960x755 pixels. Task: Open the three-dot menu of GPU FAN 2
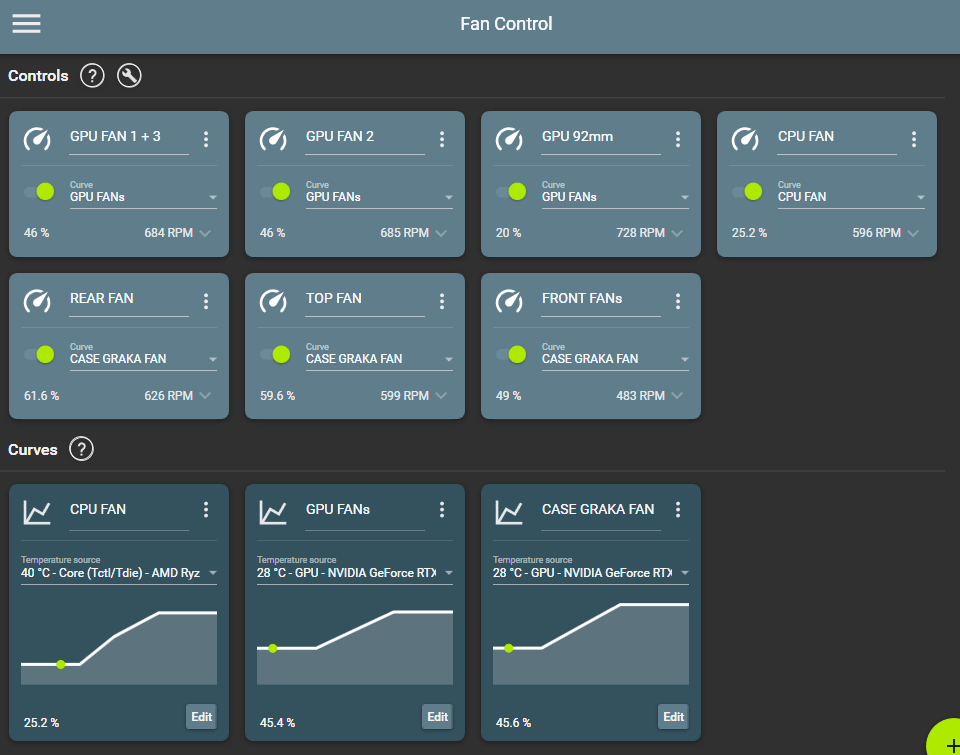[x=442, y=139]
